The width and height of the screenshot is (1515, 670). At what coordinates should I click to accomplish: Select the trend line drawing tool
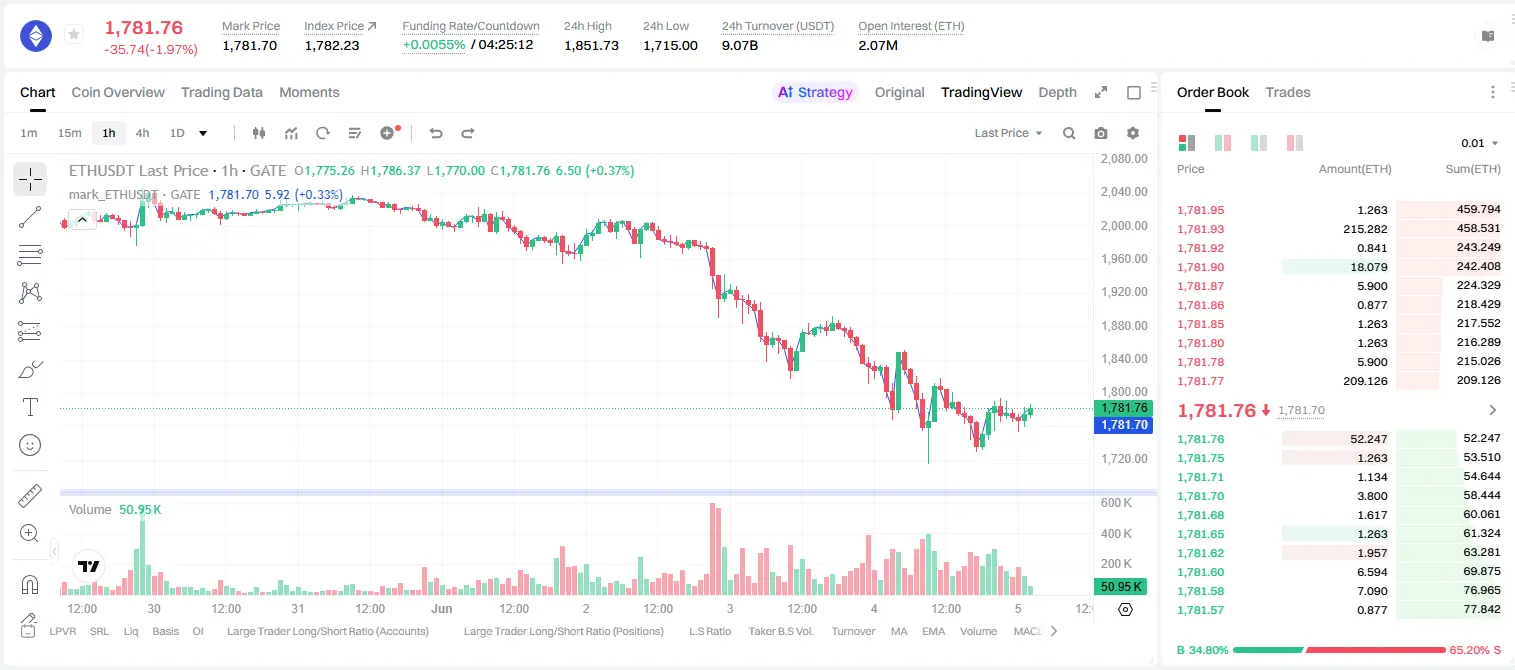click(x=30, y=217)
